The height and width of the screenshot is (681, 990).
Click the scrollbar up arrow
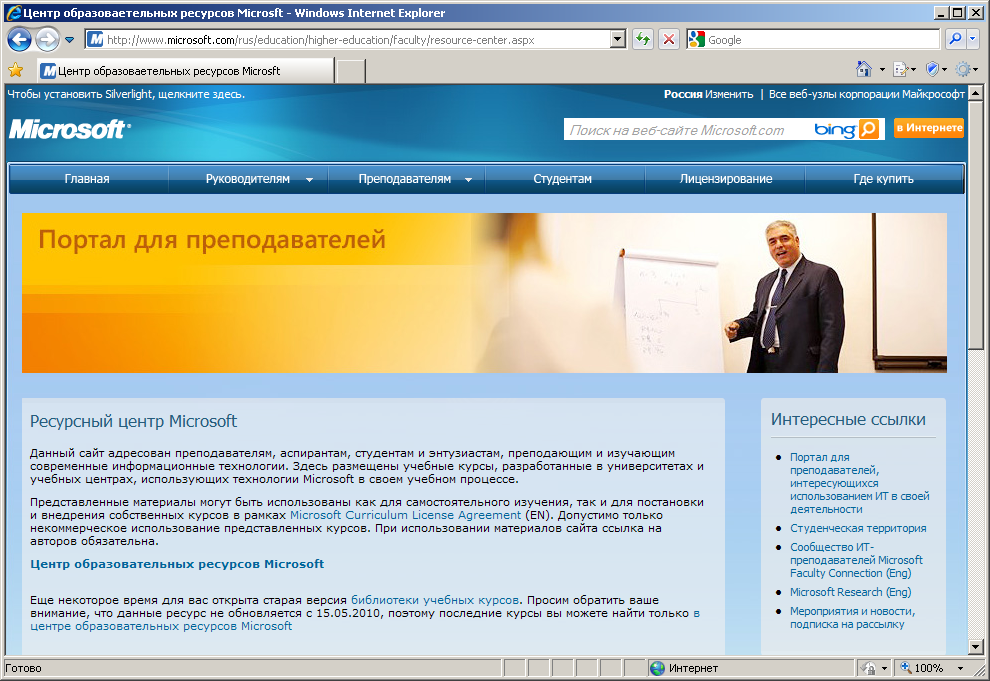click(x=975, y=93)
